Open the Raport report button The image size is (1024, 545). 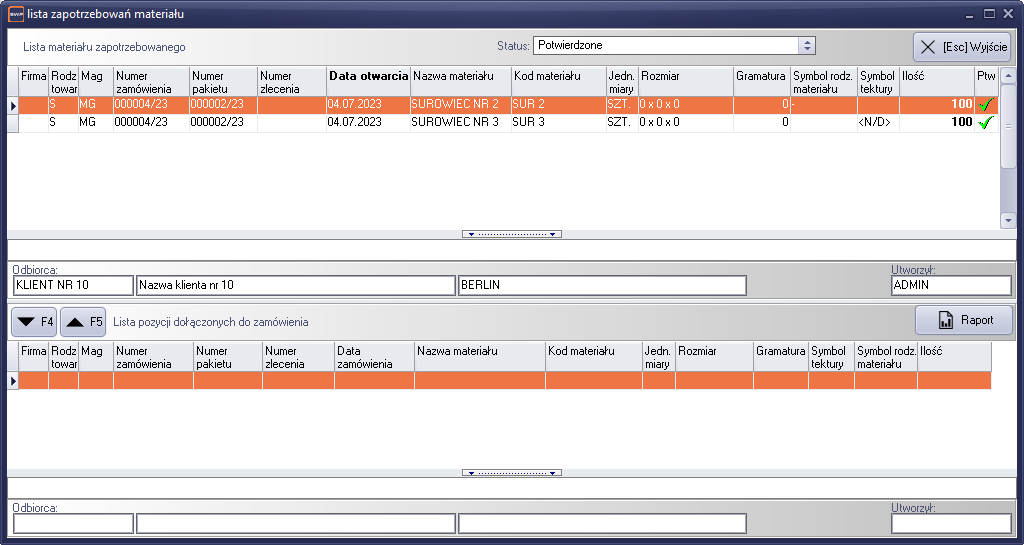point(964,320)
